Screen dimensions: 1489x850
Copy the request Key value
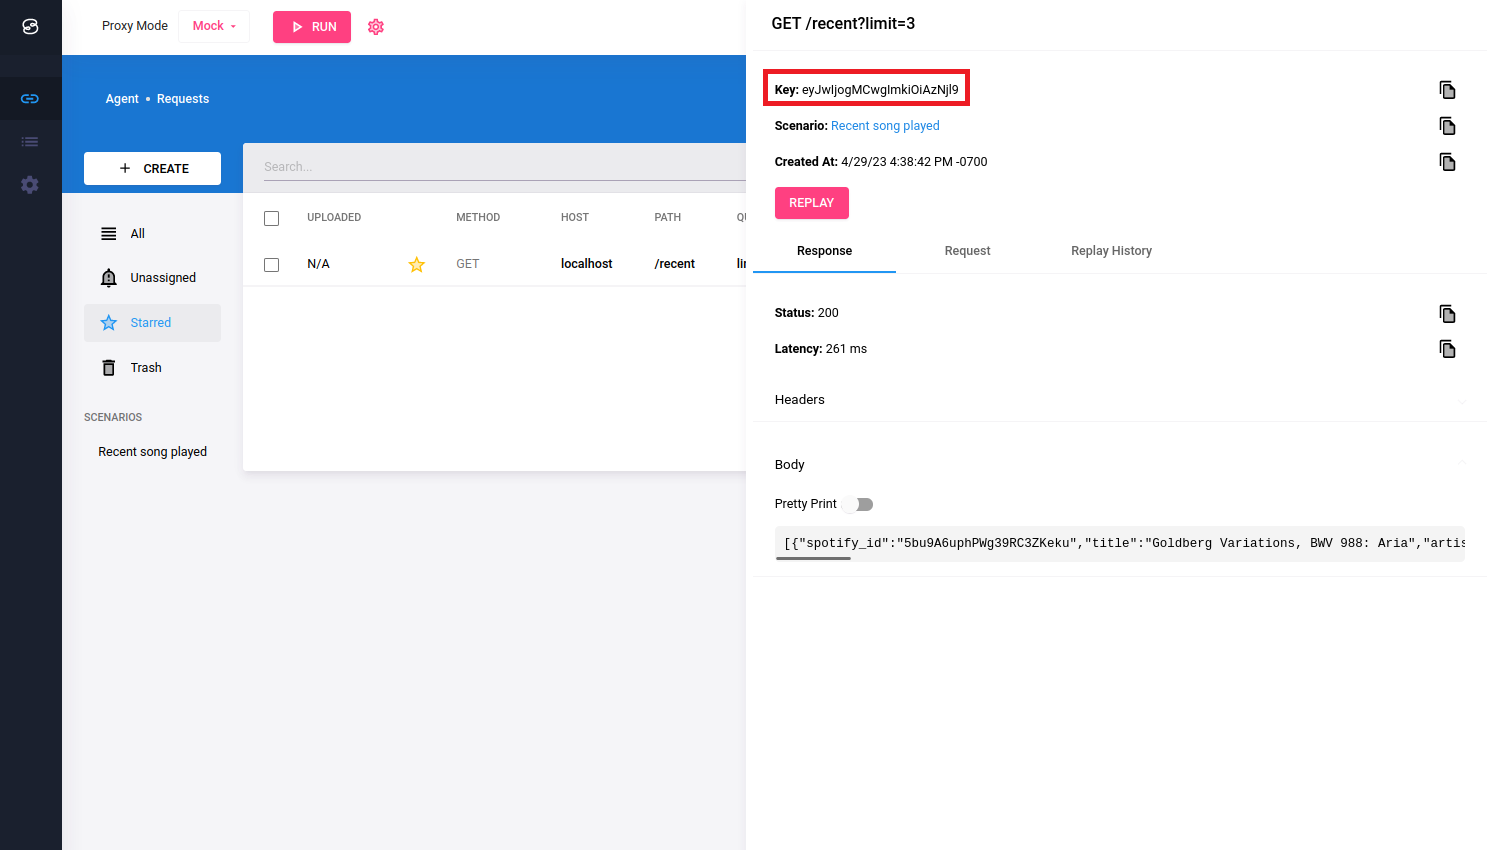click(x=1447, y=90)
